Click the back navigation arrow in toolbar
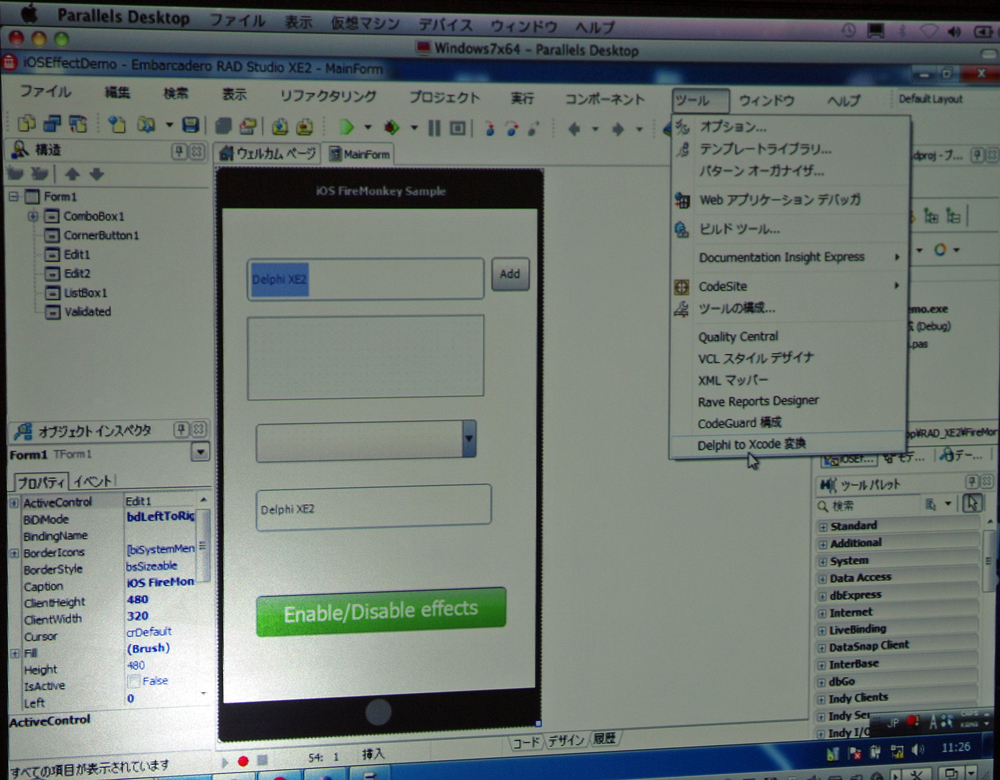Screen dimensions: 1000x780 click(x=574, y=129)
